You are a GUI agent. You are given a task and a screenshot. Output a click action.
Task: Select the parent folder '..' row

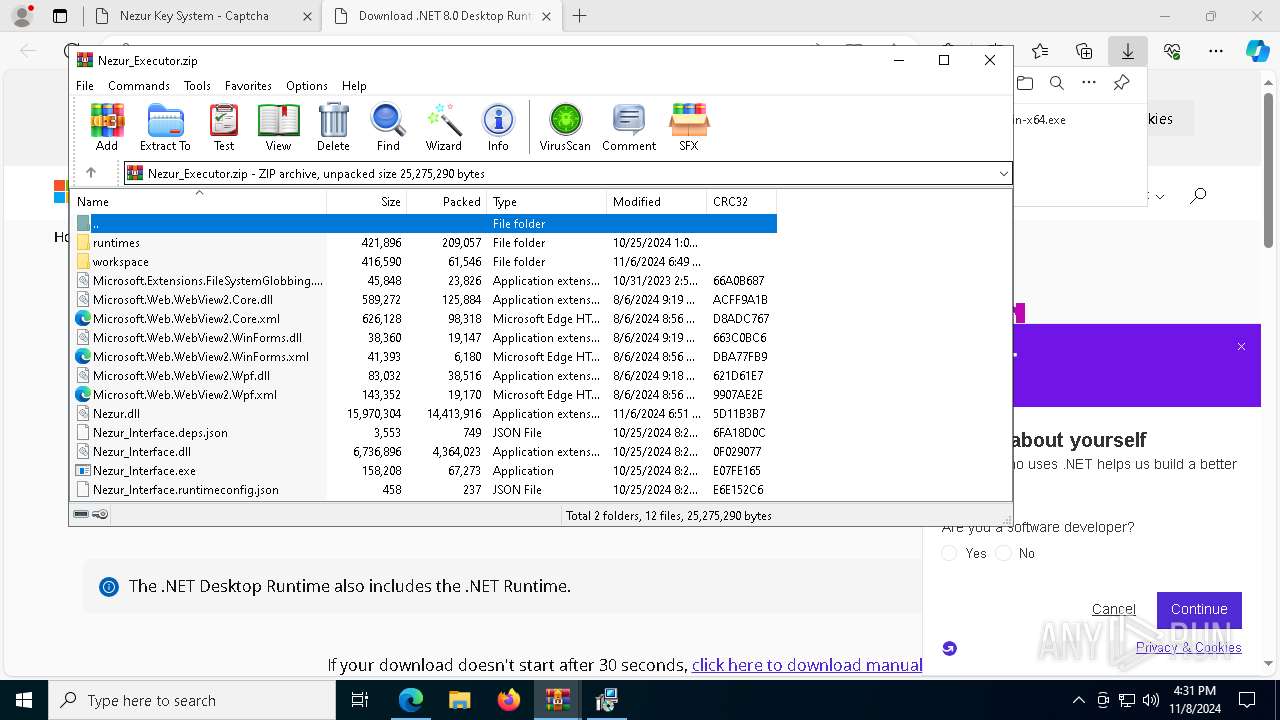coord(425,224)
